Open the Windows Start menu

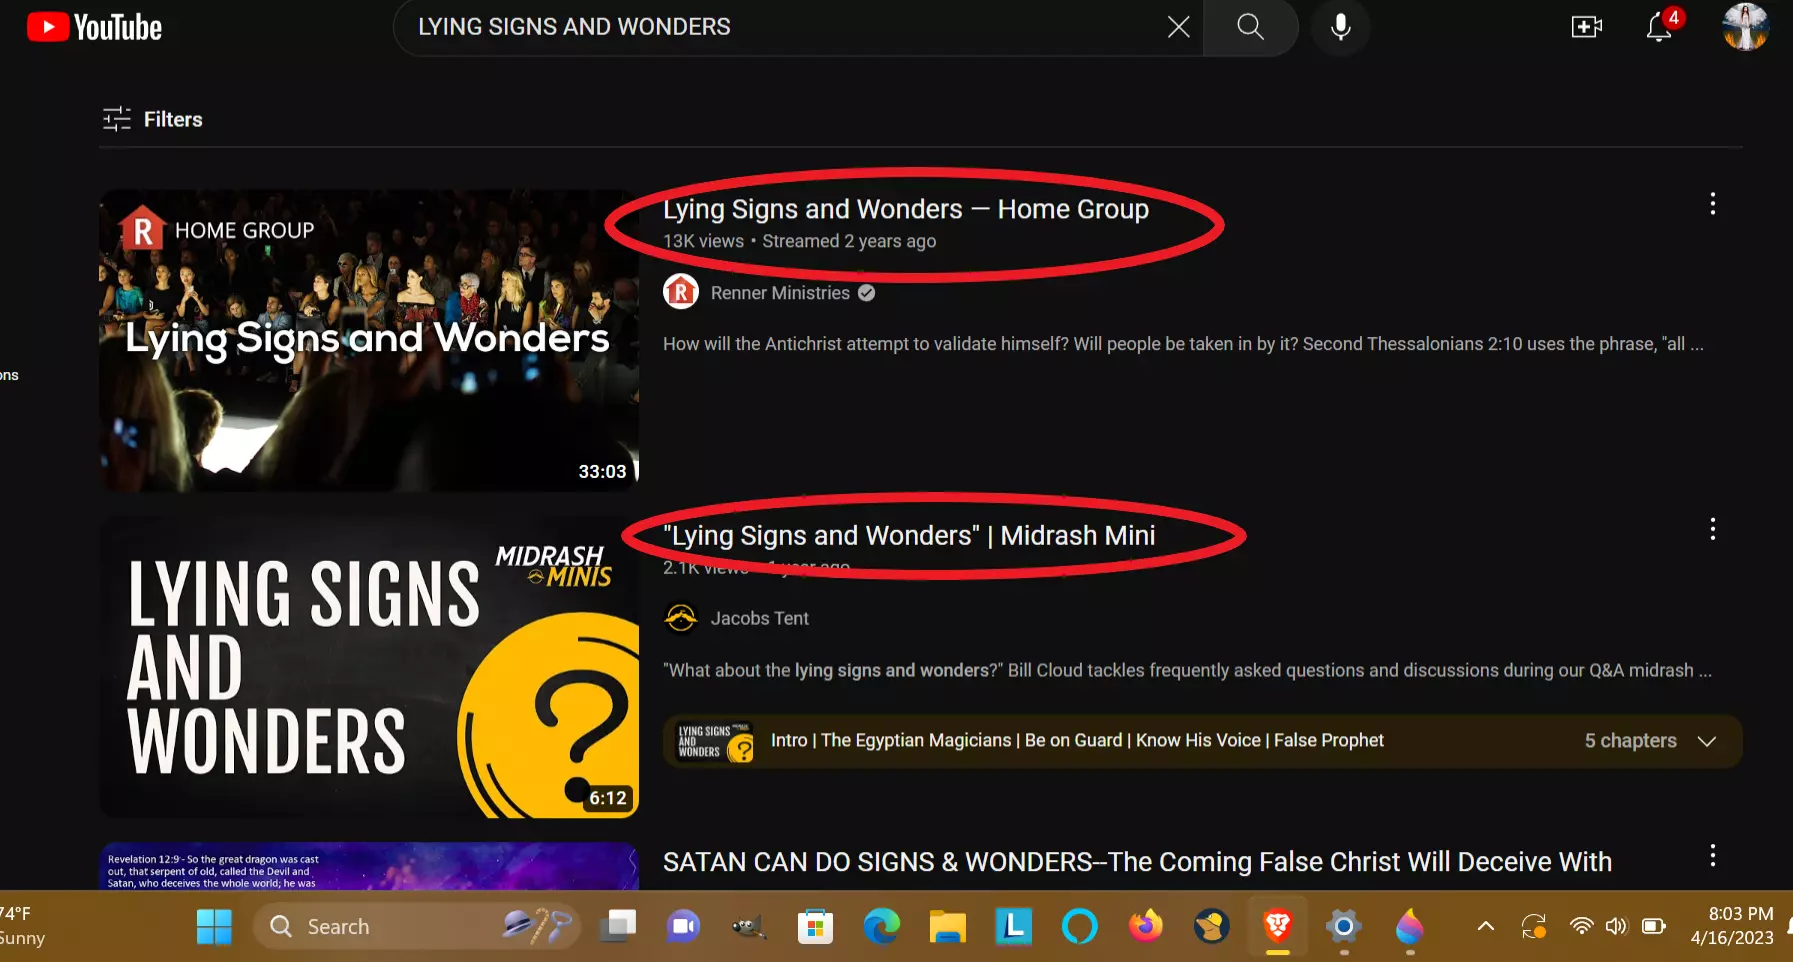pos(214,927)
